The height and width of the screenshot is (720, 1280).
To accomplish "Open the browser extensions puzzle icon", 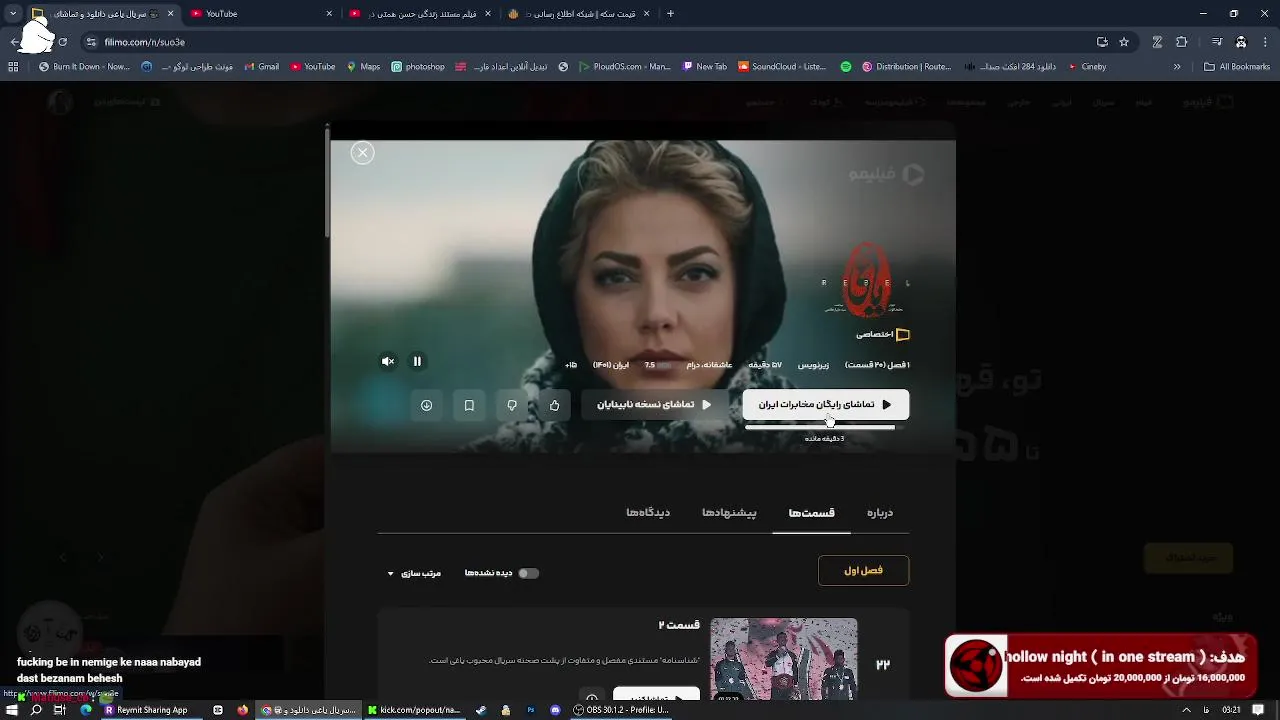I will coord(1182,42).
